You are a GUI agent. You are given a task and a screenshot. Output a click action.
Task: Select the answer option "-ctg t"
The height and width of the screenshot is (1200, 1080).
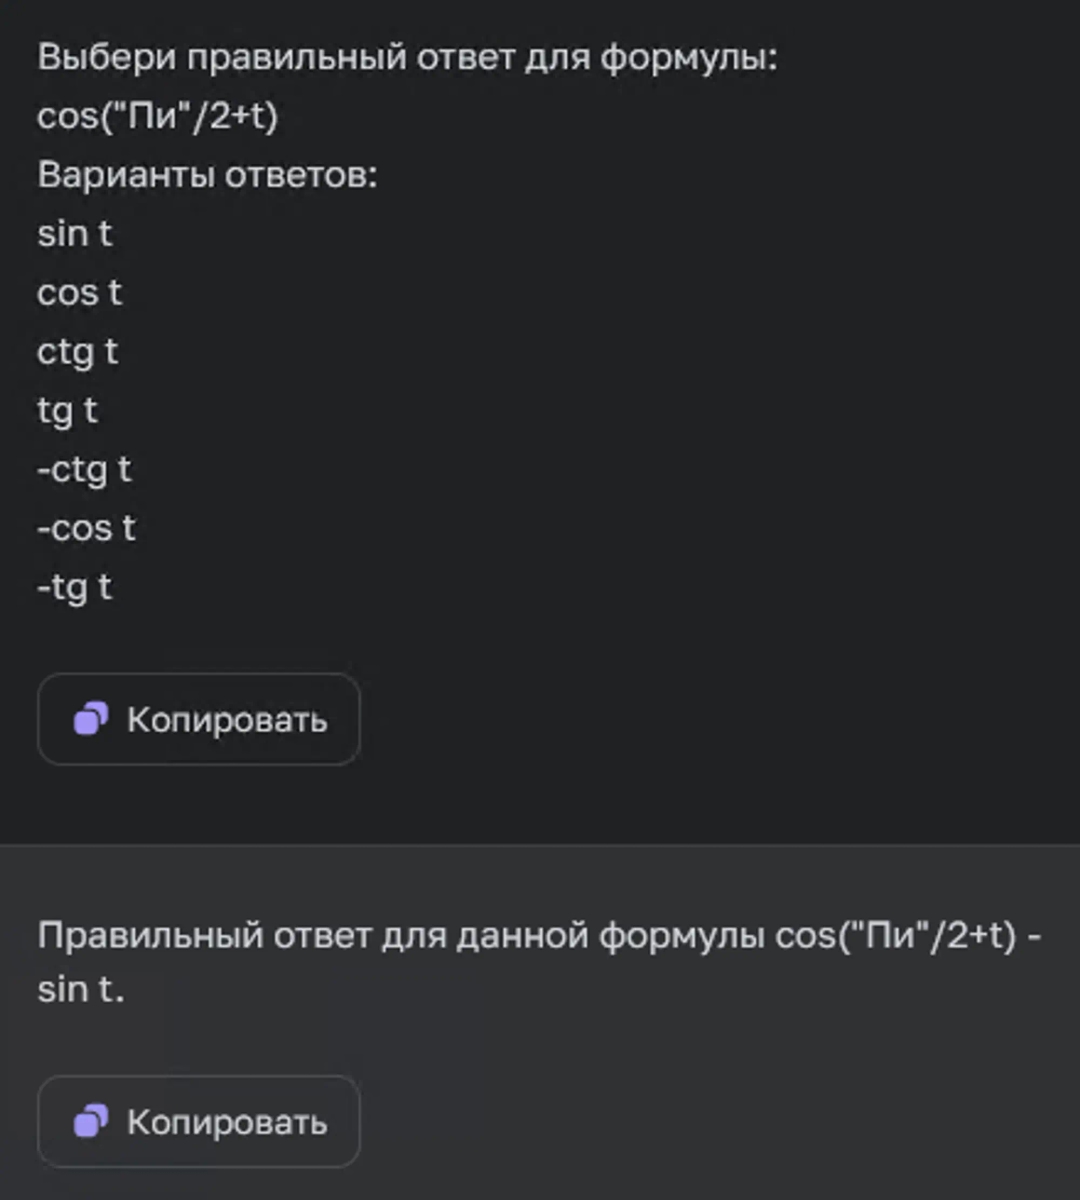[84, 469]
